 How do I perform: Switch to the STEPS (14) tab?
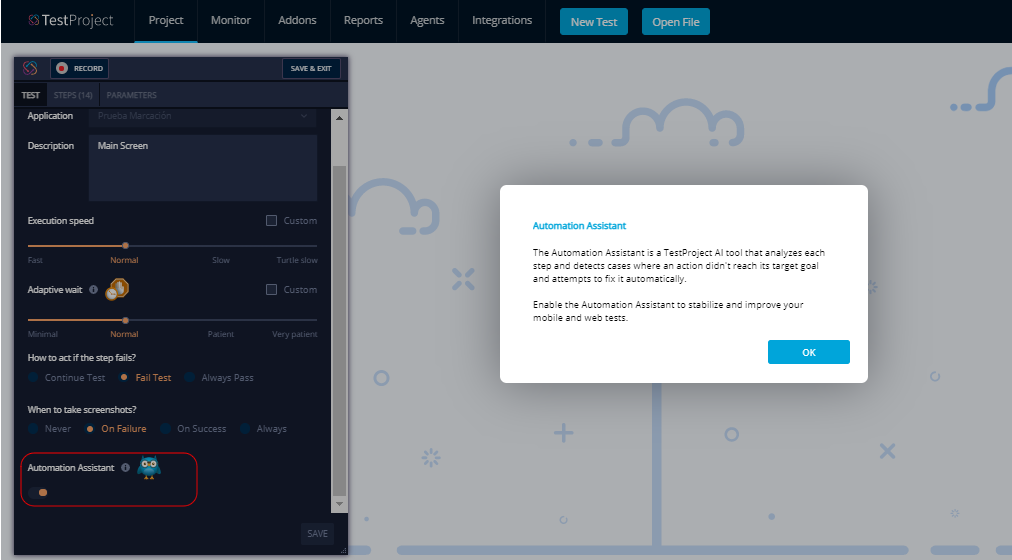tap(73, 95)
